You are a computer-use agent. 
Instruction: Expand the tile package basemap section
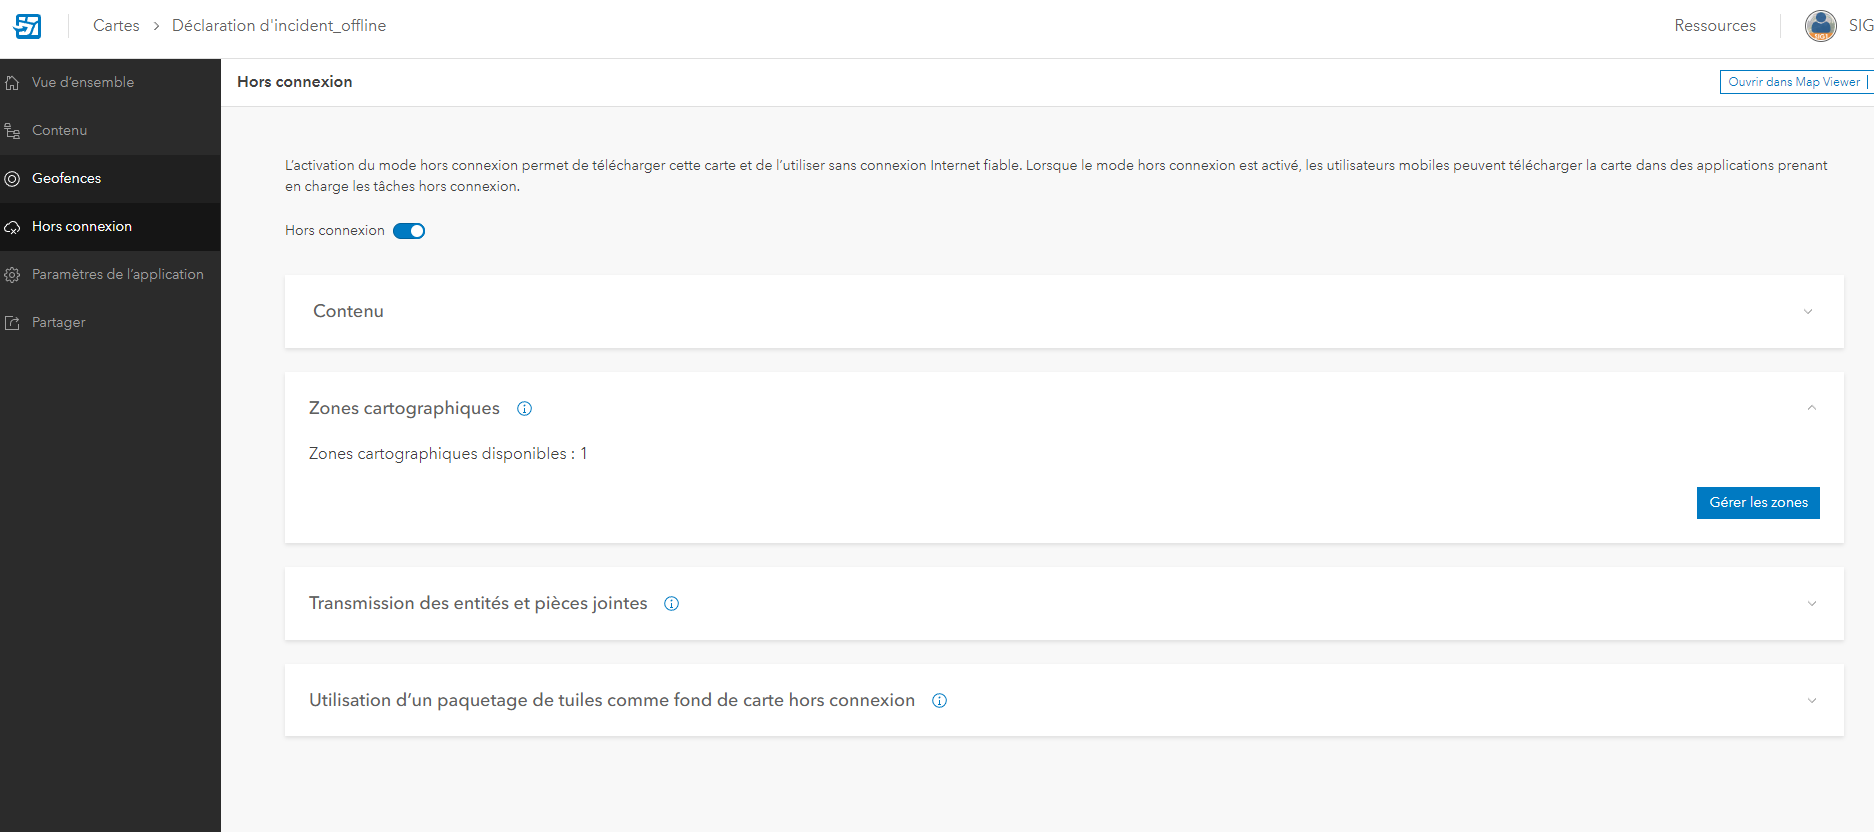pos(1811,701)
